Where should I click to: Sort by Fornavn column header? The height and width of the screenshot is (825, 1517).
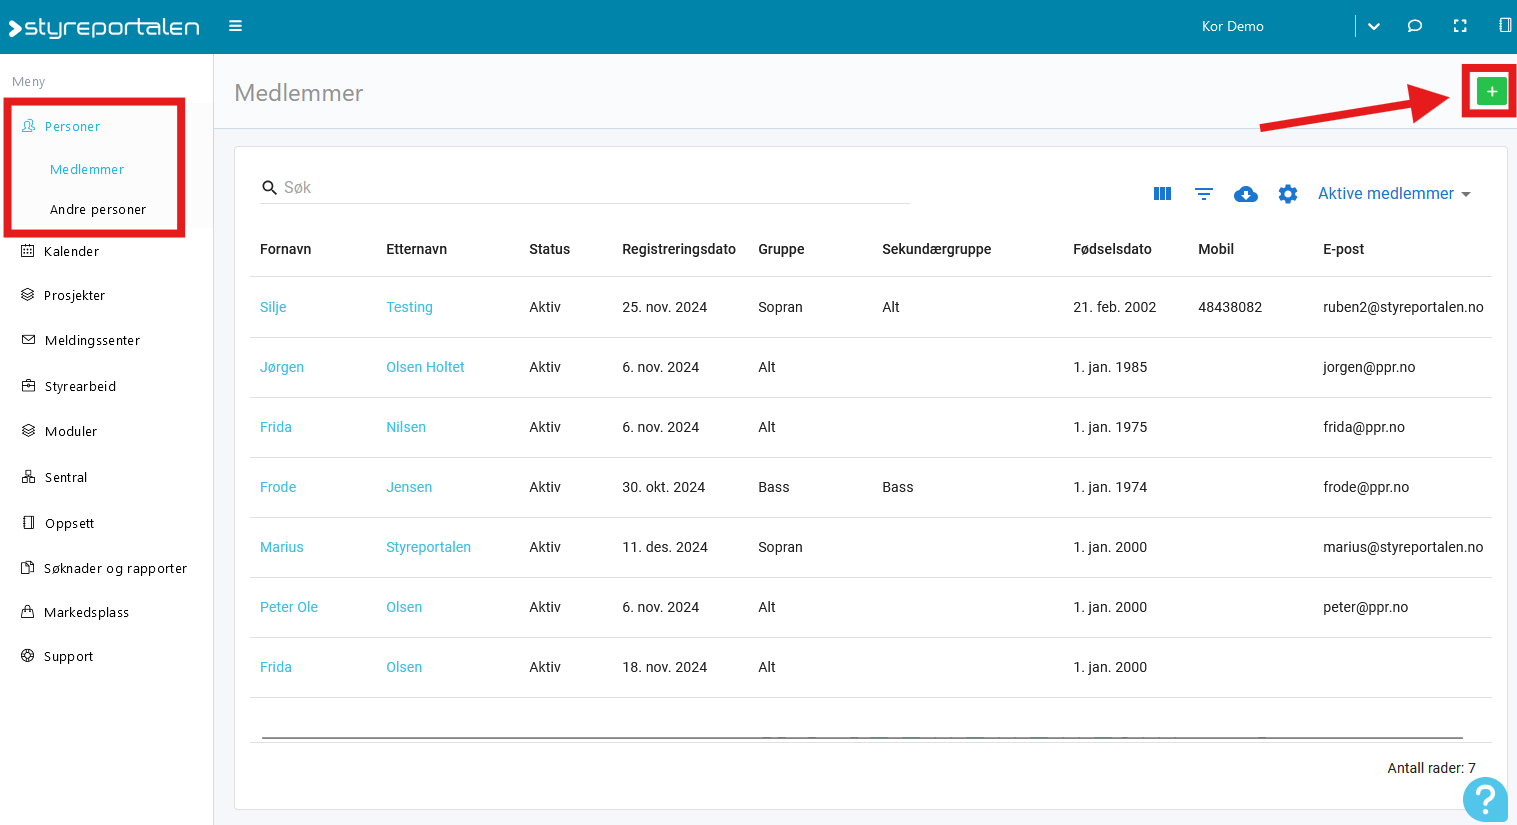pyautogui.click(x=285, y=249)
